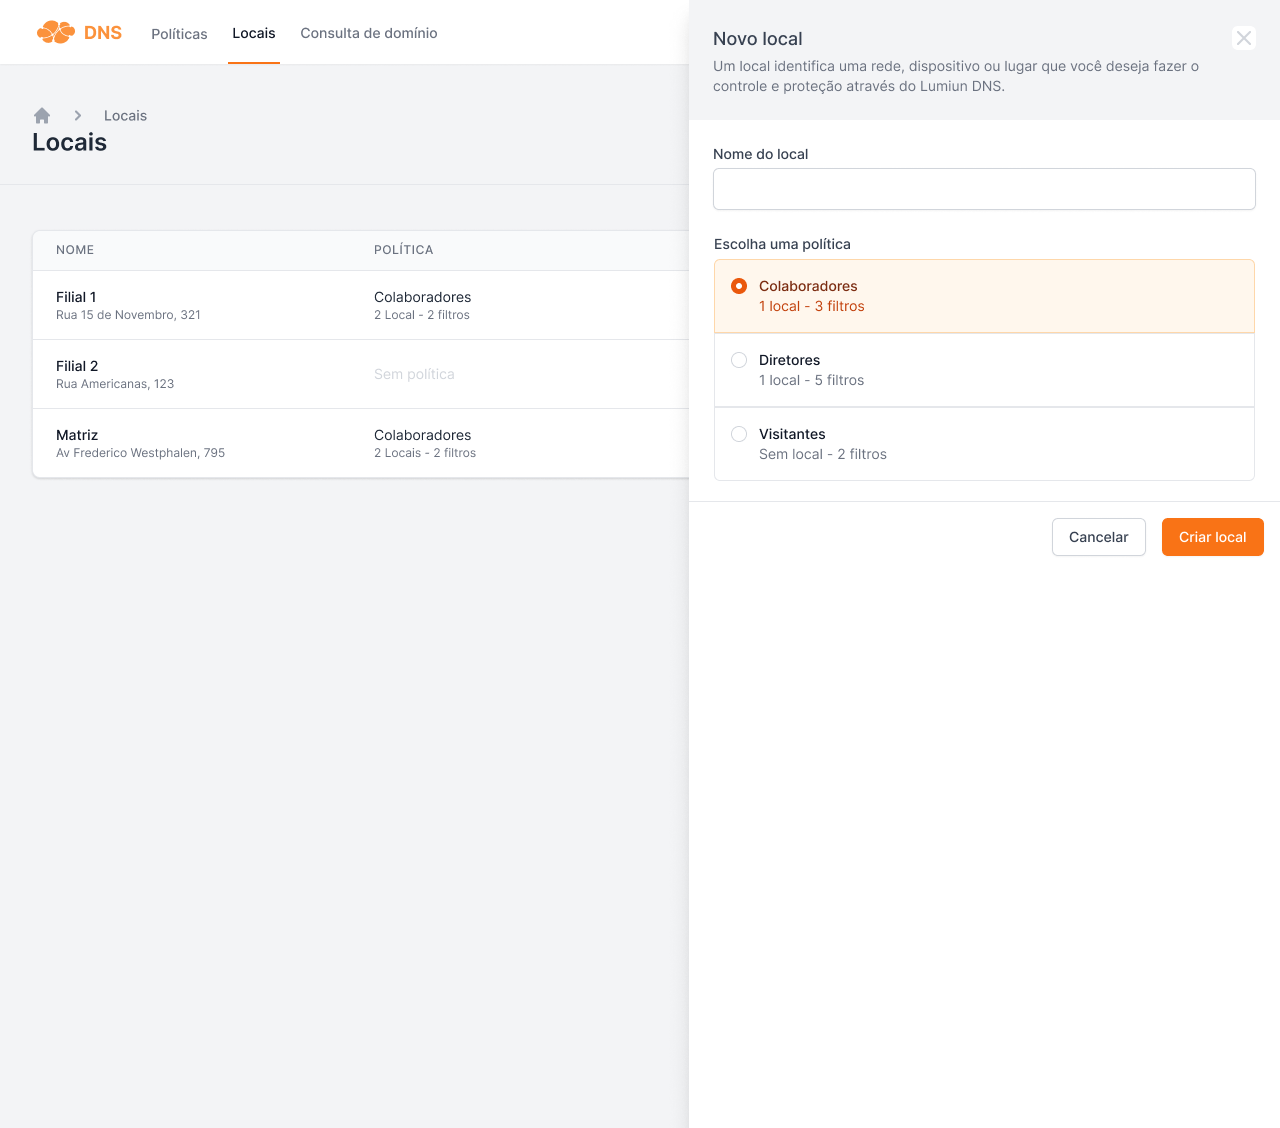This screenshot has height=1128, width=1280.
Task: Select the Colaboradores policy radio button
Action: [x=739, y=286]
